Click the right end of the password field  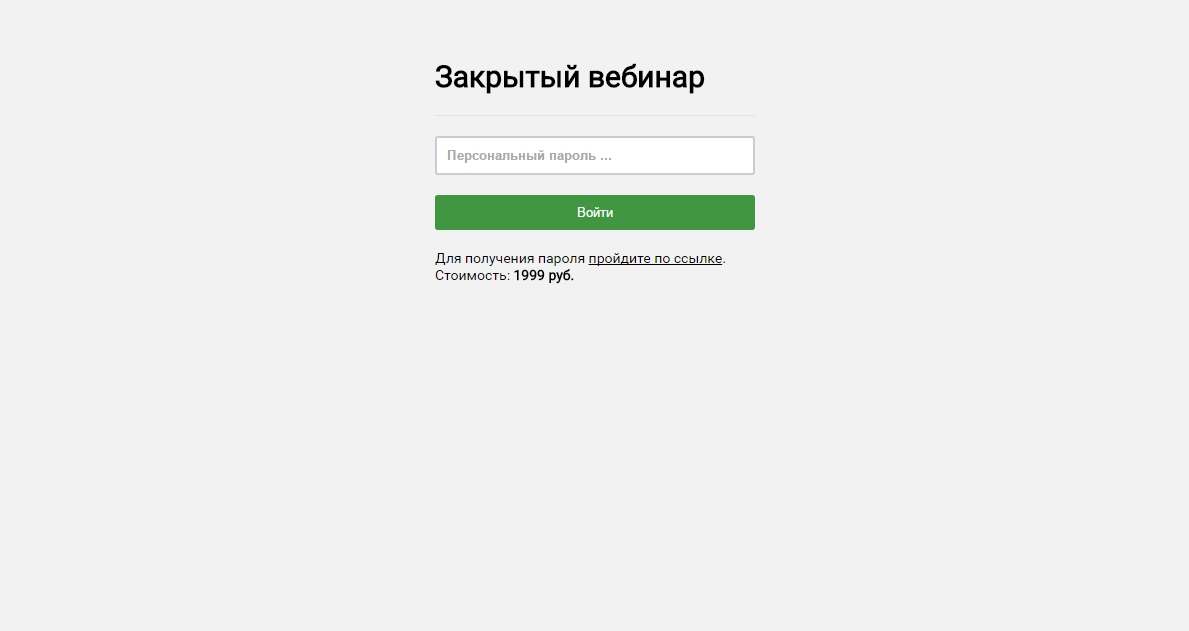tap(739, 155)
